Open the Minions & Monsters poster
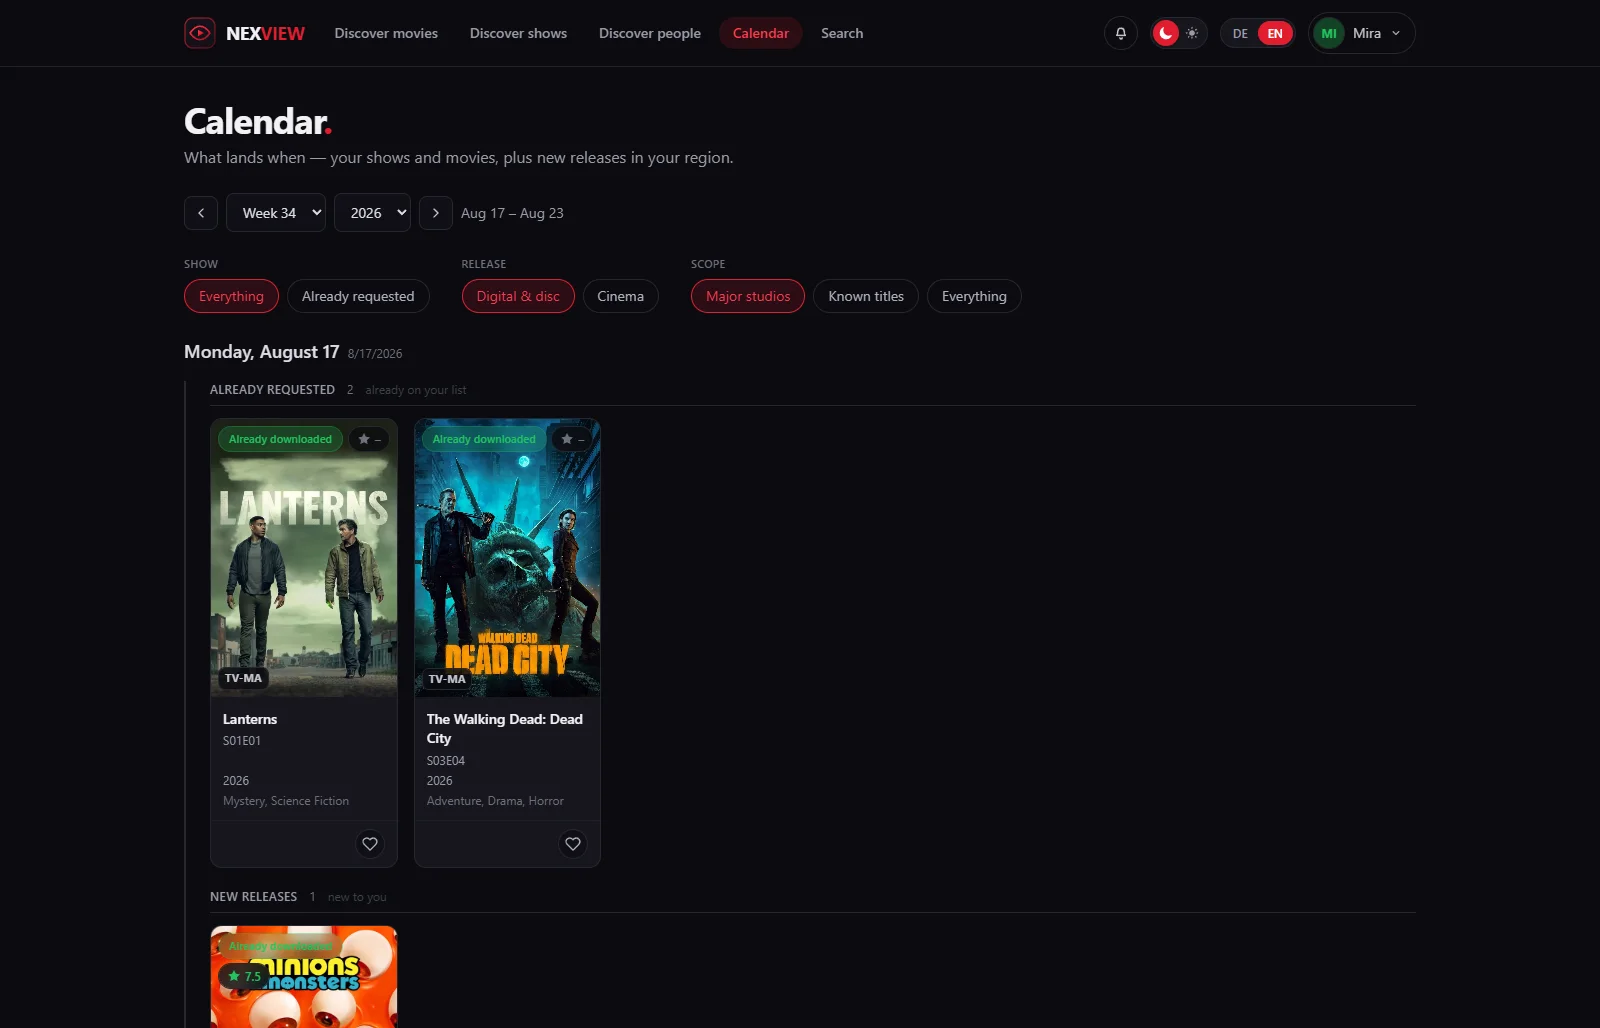 304,977
